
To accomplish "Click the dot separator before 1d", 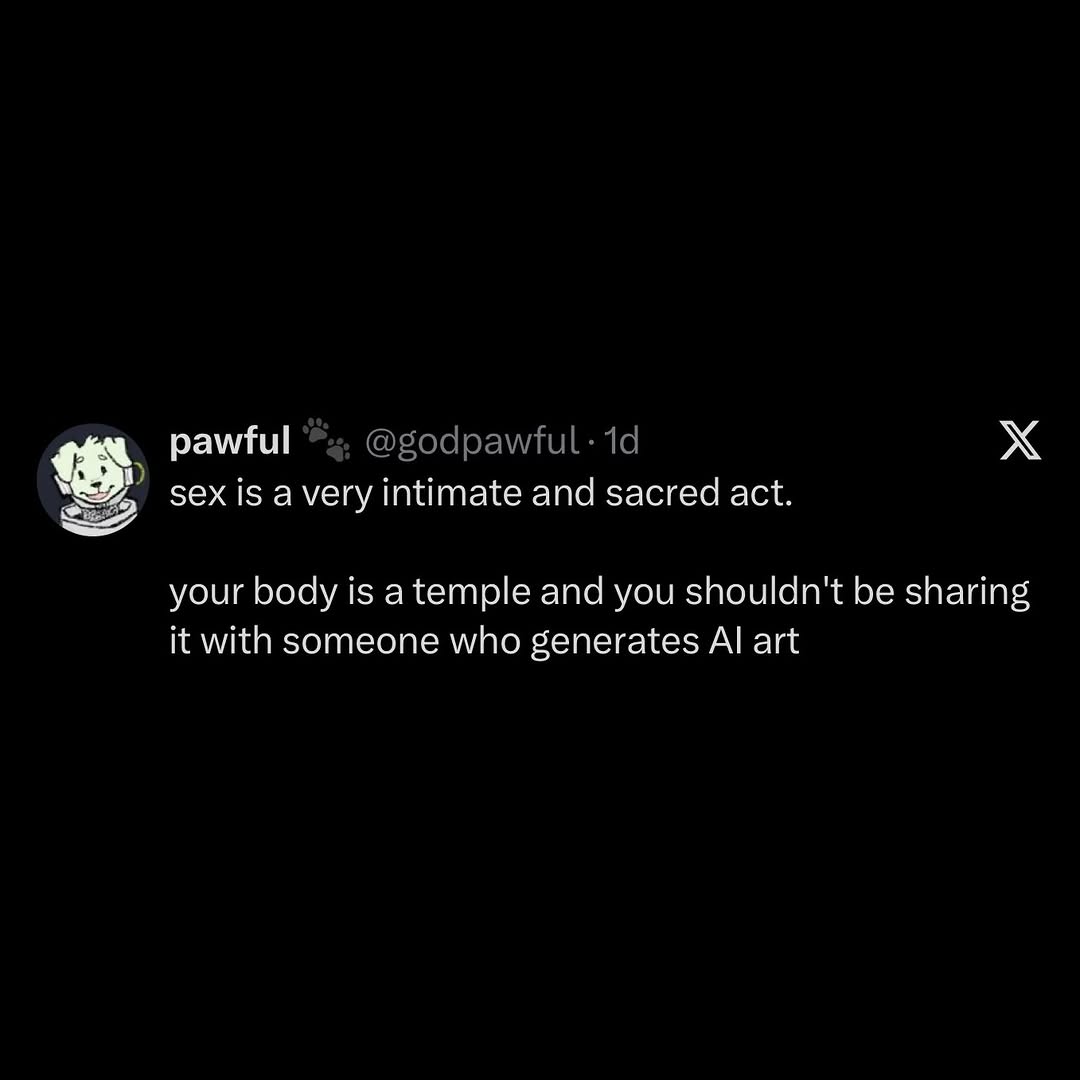I will point(591,443).
